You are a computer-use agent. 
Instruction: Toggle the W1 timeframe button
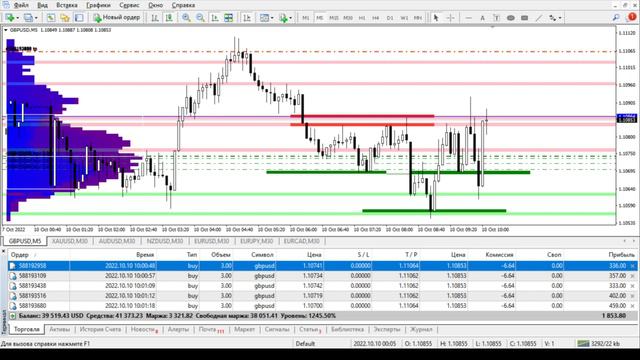(404, 18)
